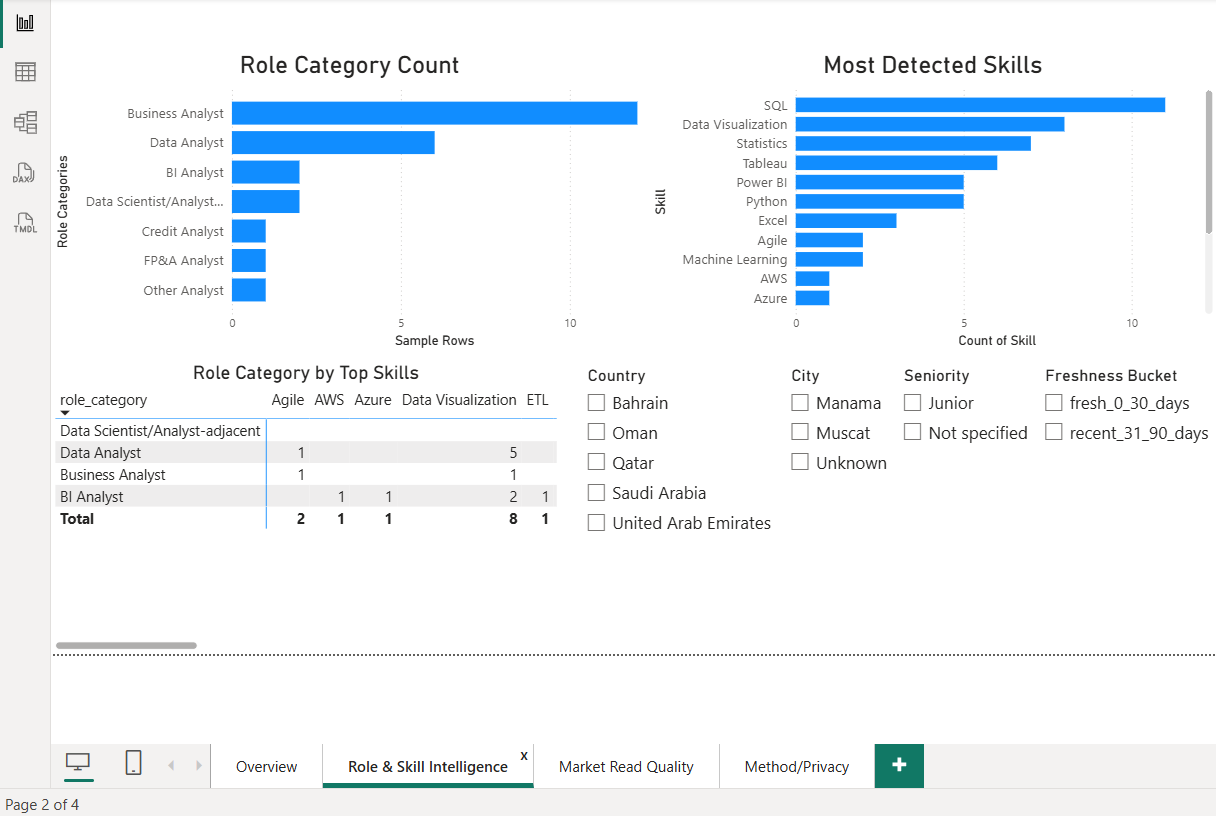1216x816 pixels.
Task: Click the Tableau skill bar
Action: (x=896, y=163)
